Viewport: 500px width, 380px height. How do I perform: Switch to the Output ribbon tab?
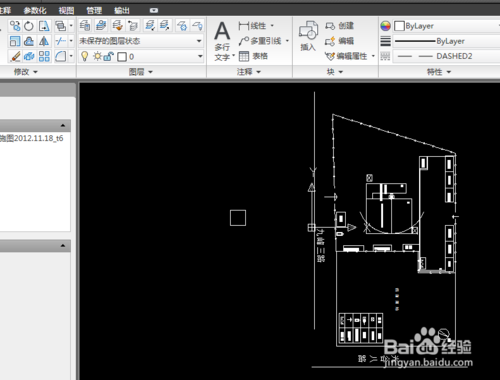tap(122, 10)
